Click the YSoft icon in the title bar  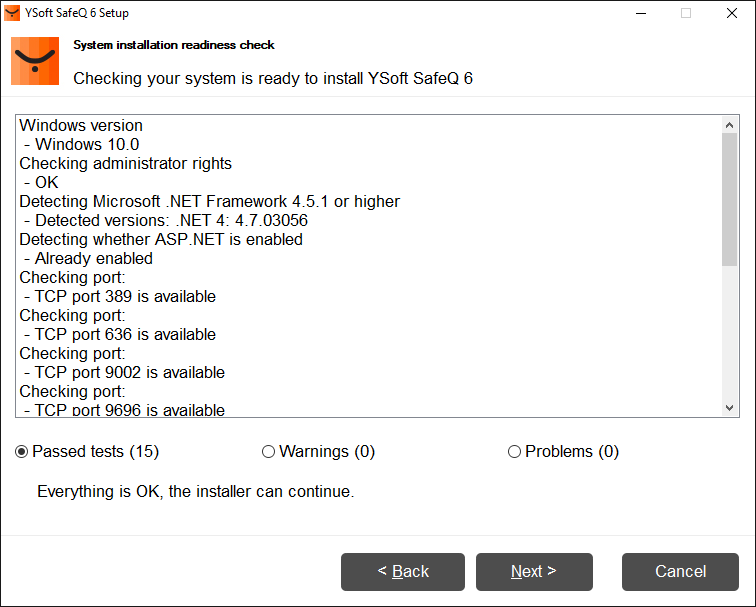pyautogui.click(x=12, y=13)
